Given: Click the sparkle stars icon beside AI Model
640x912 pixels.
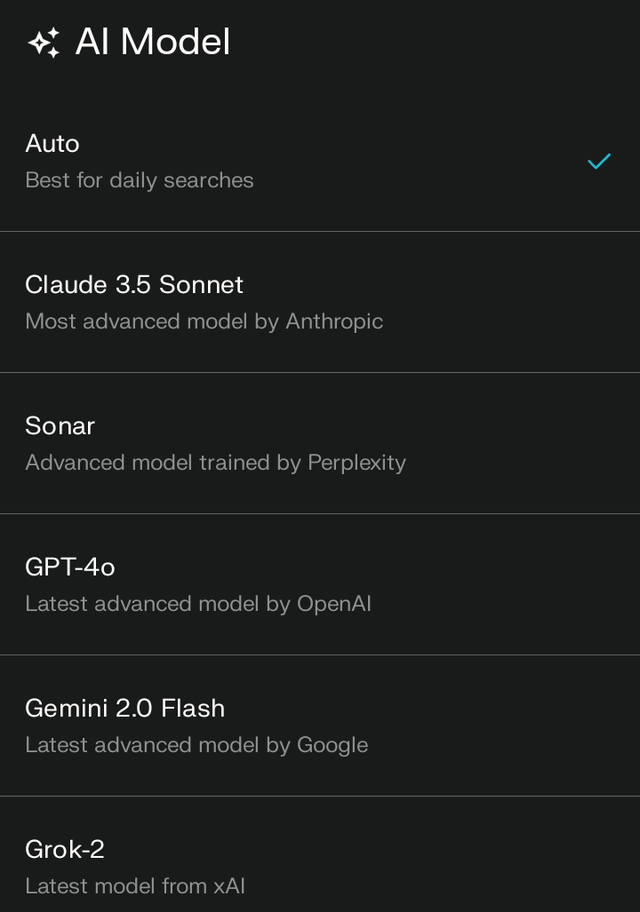Looking at the screenshot, I should click(x=44, y=42).
